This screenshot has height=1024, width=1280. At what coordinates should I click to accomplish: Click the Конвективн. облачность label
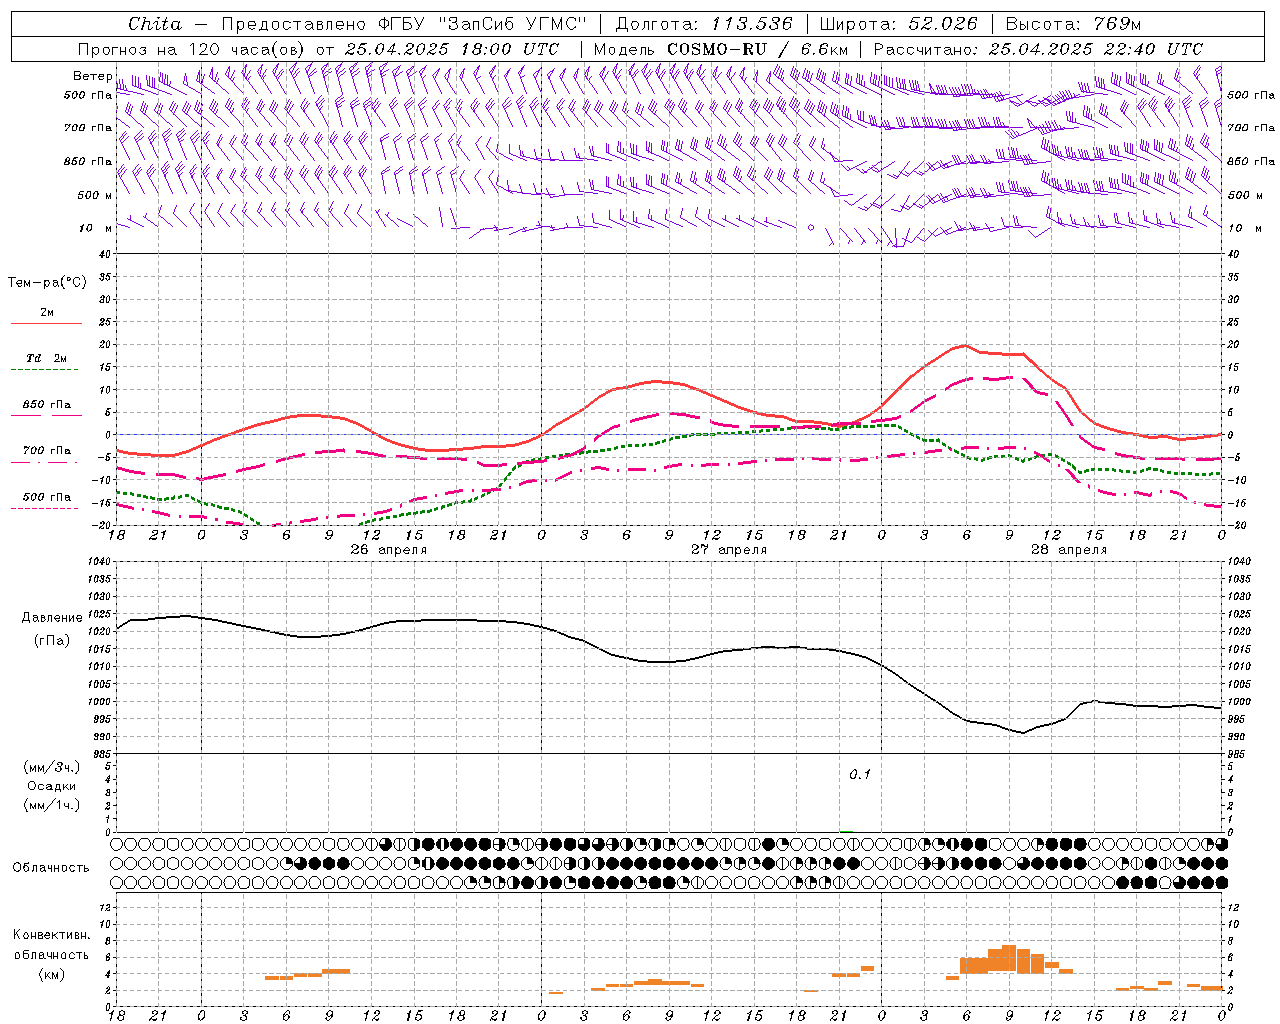coord(52,945)
